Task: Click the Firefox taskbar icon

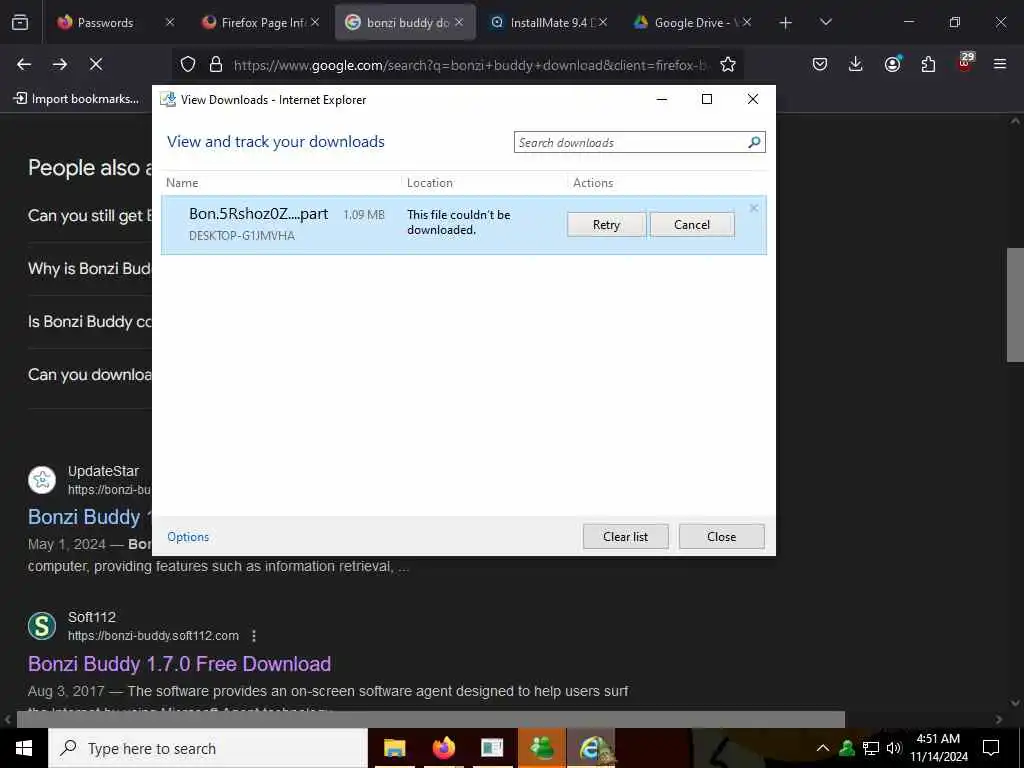Action: pos(443,748)
